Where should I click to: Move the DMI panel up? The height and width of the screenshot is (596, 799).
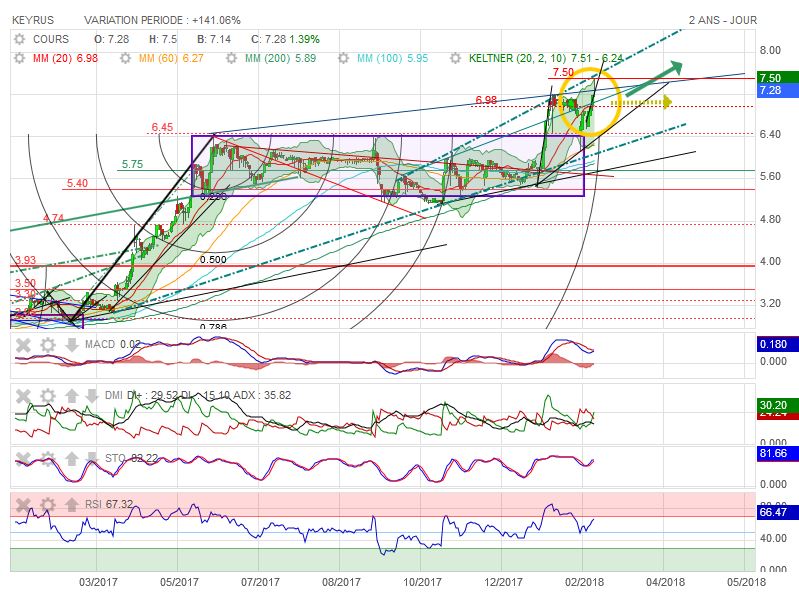(x=71, y=396)
